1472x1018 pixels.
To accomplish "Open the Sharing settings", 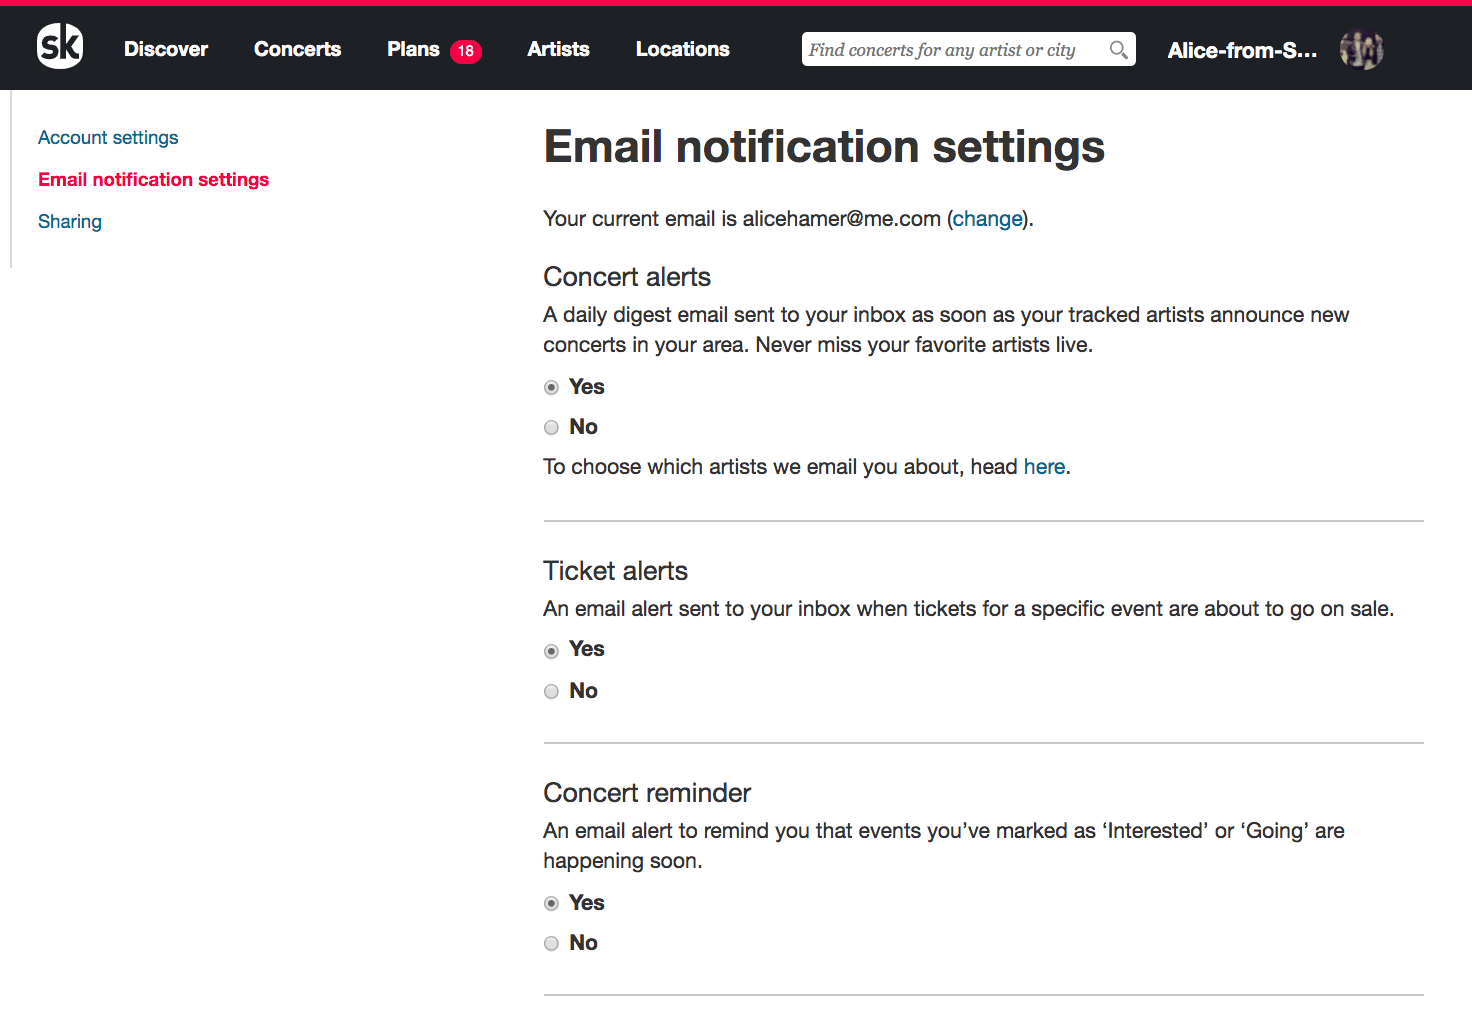I will coord(69,221).
